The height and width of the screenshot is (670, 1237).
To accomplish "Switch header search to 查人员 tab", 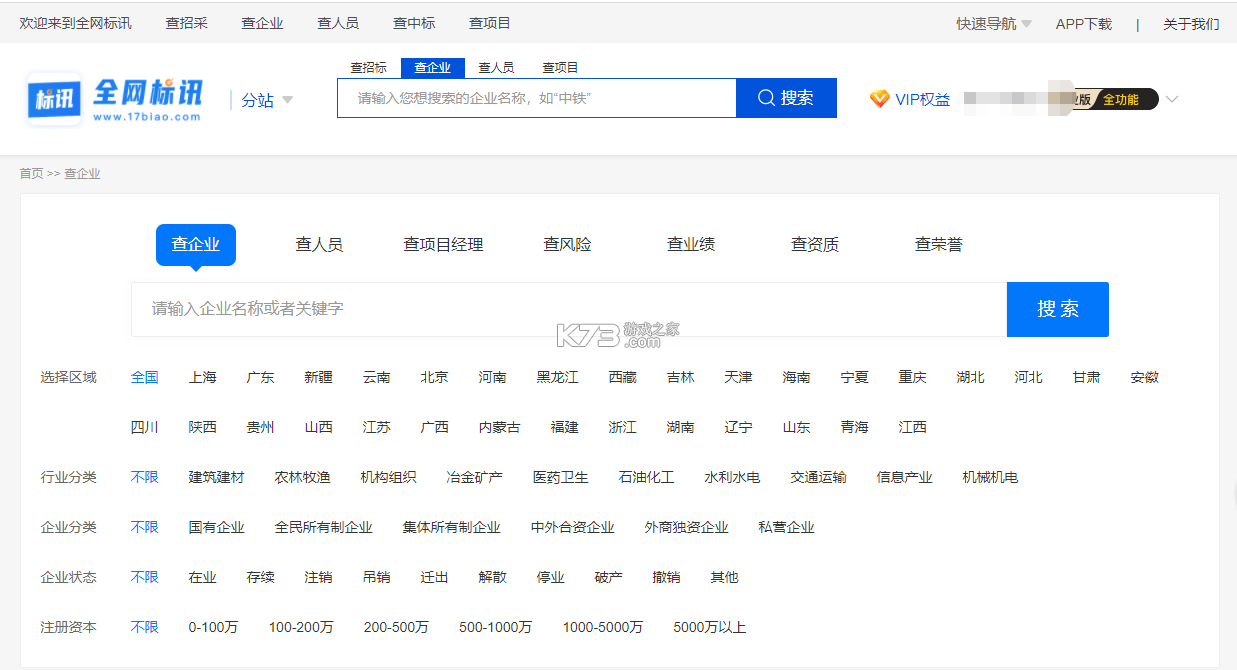I will coord(496,67).
